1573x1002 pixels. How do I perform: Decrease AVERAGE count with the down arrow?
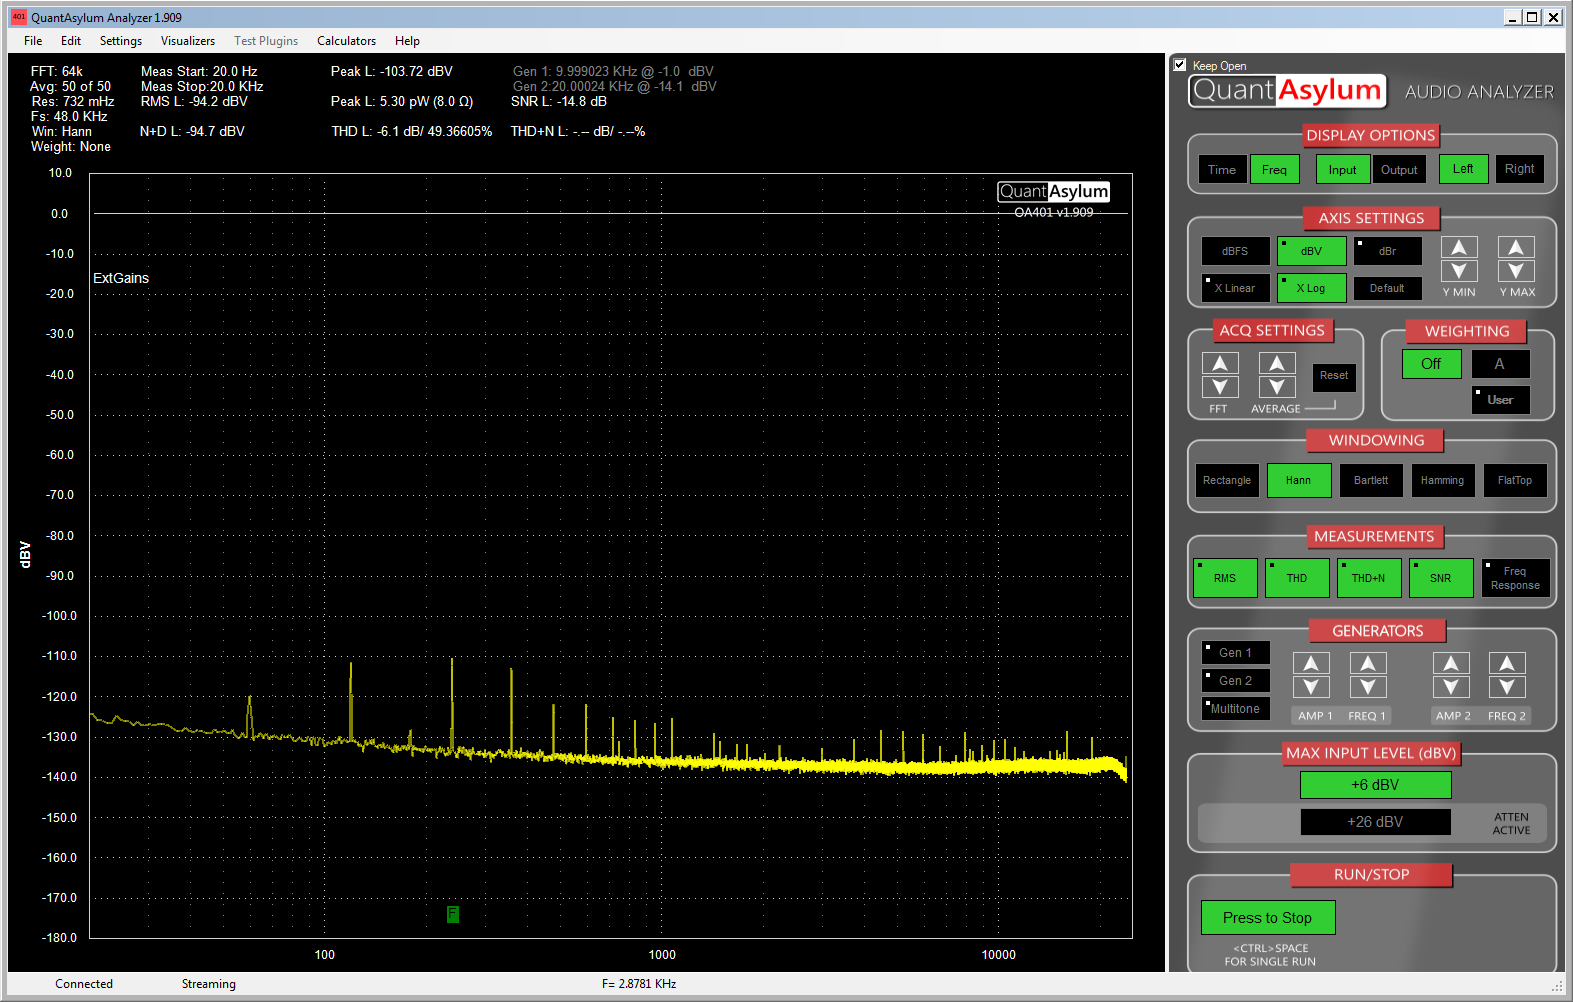tap(1277, 387)
